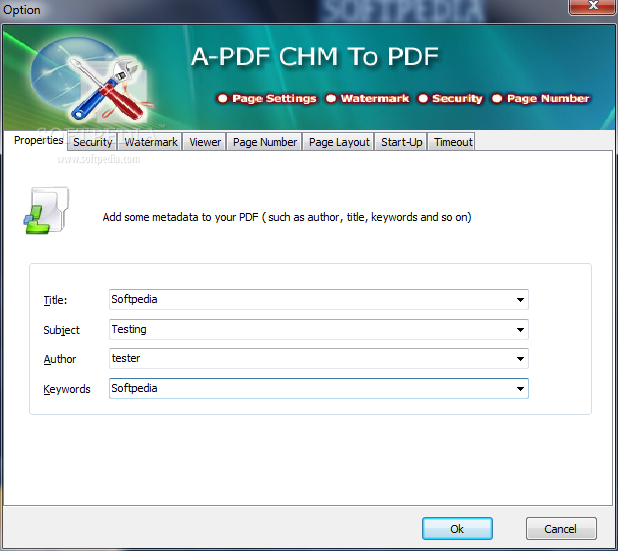Open the Properties tab
618x551 pixels.
[38, 140]
